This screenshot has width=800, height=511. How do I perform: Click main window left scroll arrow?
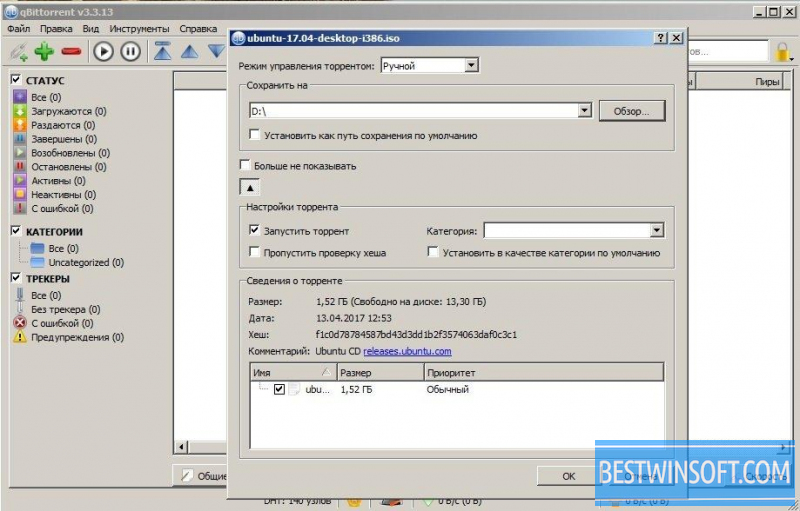pyautogui.click(x=181, y=447)
